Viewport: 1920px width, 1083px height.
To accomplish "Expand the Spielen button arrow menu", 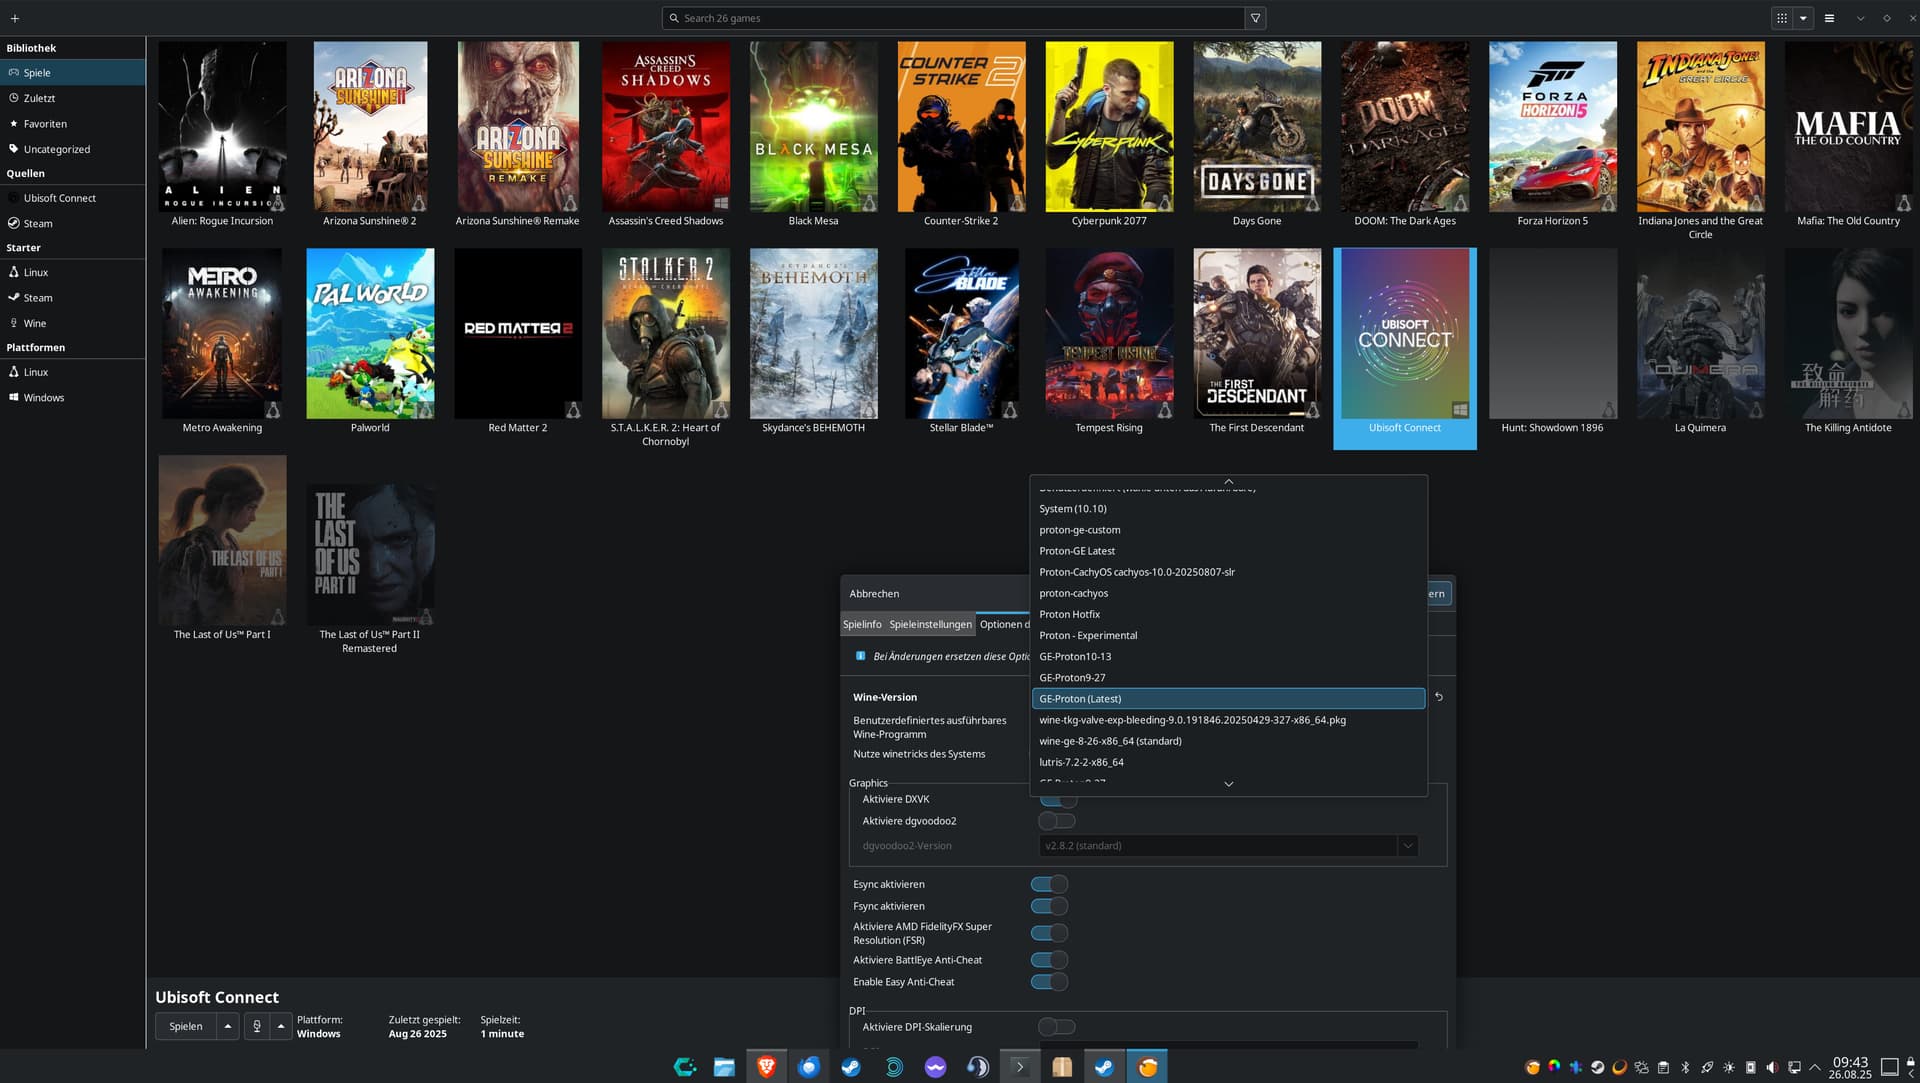I will (x=228, y=1026).
